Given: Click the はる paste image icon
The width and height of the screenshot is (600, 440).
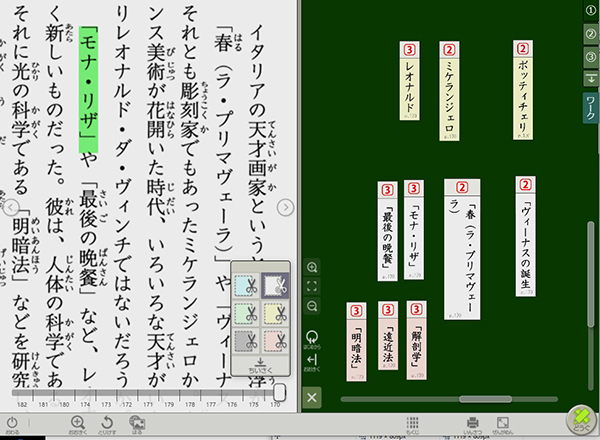Looking at the screenshot, I should [137, 424].
